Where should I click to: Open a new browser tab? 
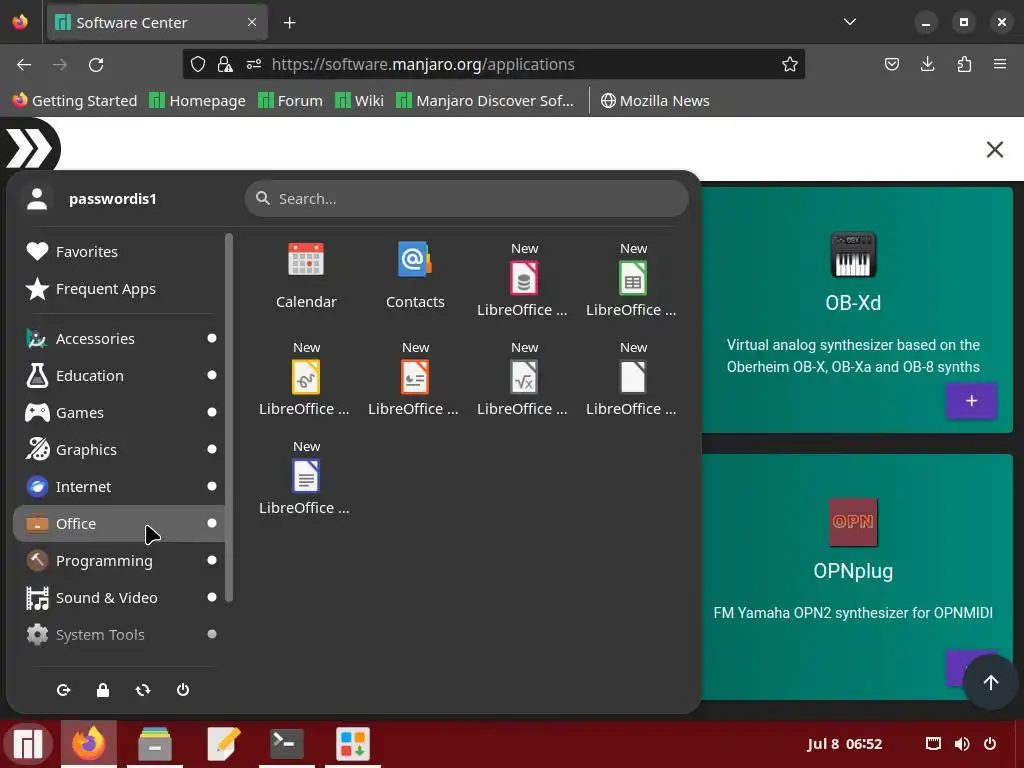pyautogui.click(x=289, y=22)
